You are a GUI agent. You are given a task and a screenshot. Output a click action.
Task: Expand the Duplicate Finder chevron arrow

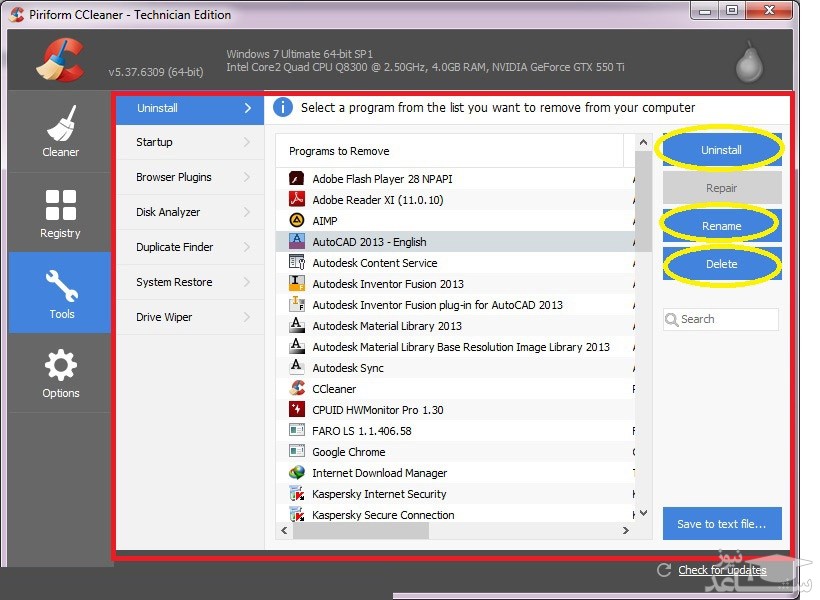[x=247, y=247]
